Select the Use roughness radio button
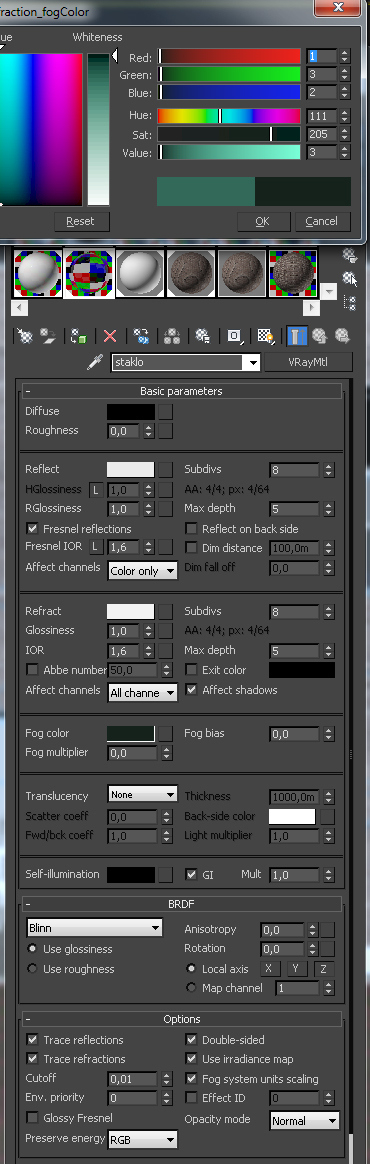The image size is (370, 1164). [32, 969]
